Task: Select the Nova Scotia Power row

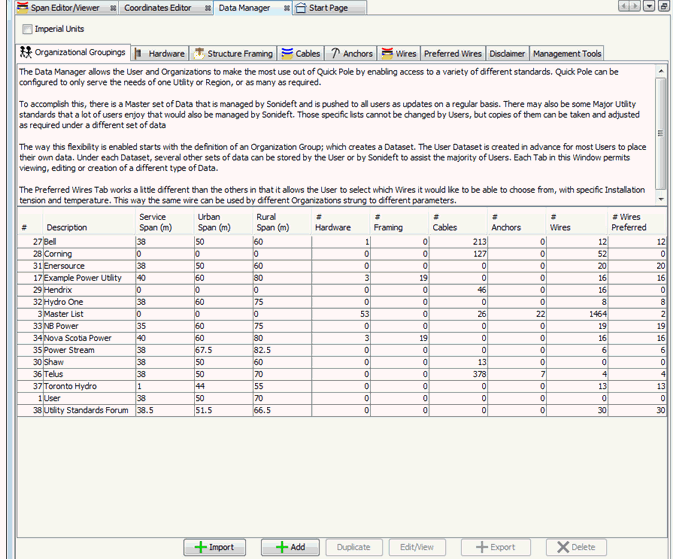Action: (342, 338)
